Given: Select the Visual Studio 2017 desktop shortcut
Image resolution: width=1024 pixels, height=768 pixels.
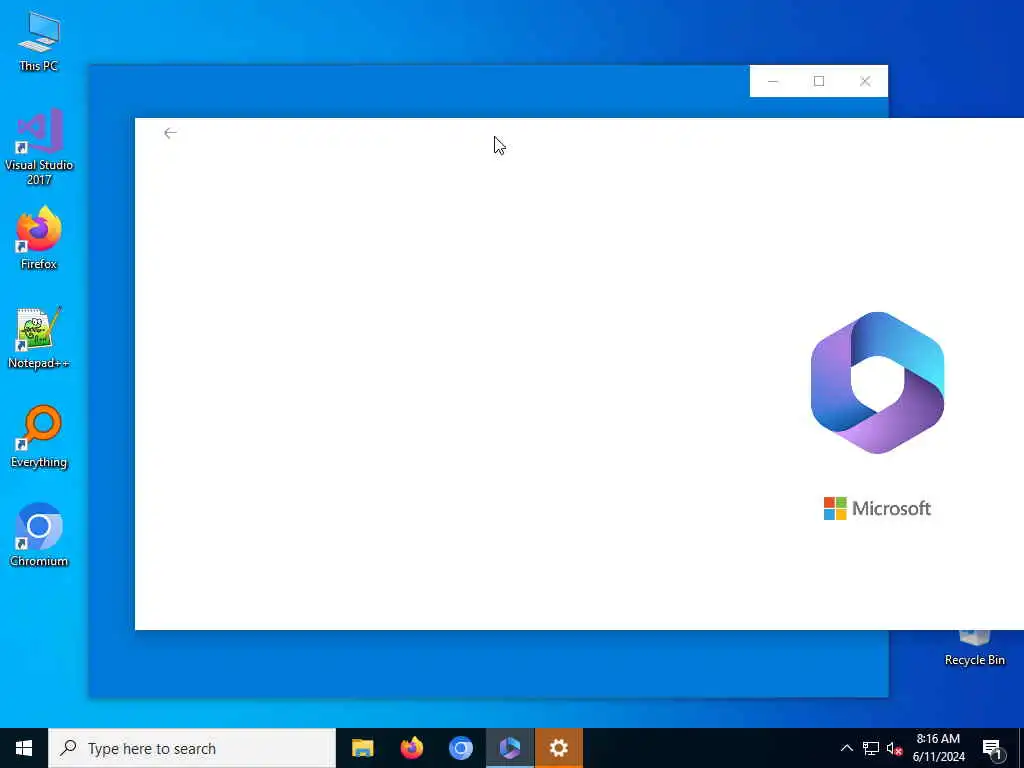Looking at the screenshot, I should pyautogui.click(x=39, y=148).
